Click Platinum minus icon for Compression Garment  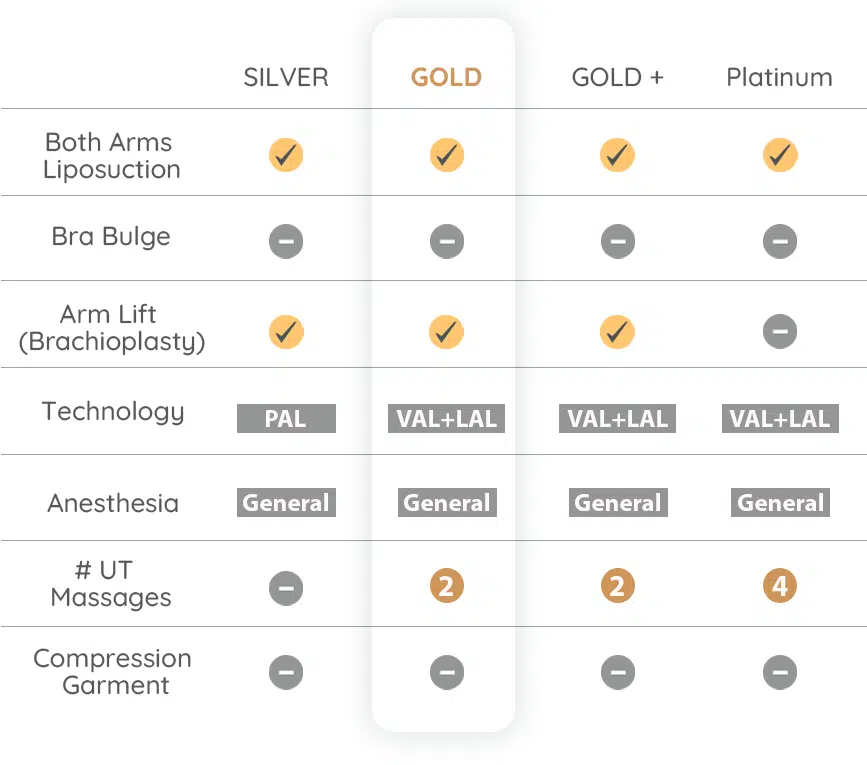click(x=779, y=673)
